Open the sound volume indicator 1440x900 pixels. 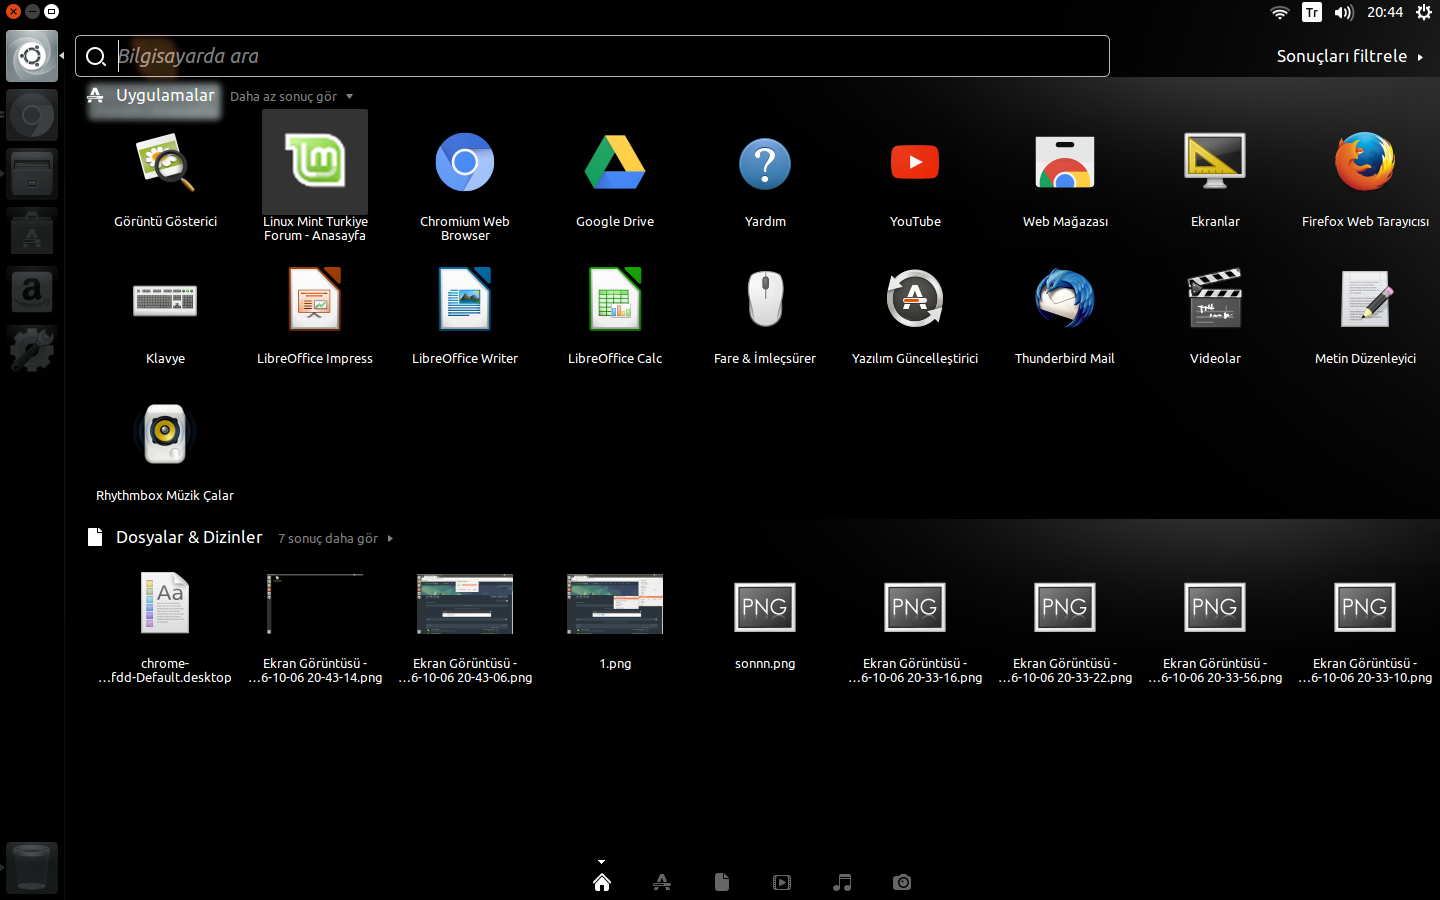[x=1344, y=12]
